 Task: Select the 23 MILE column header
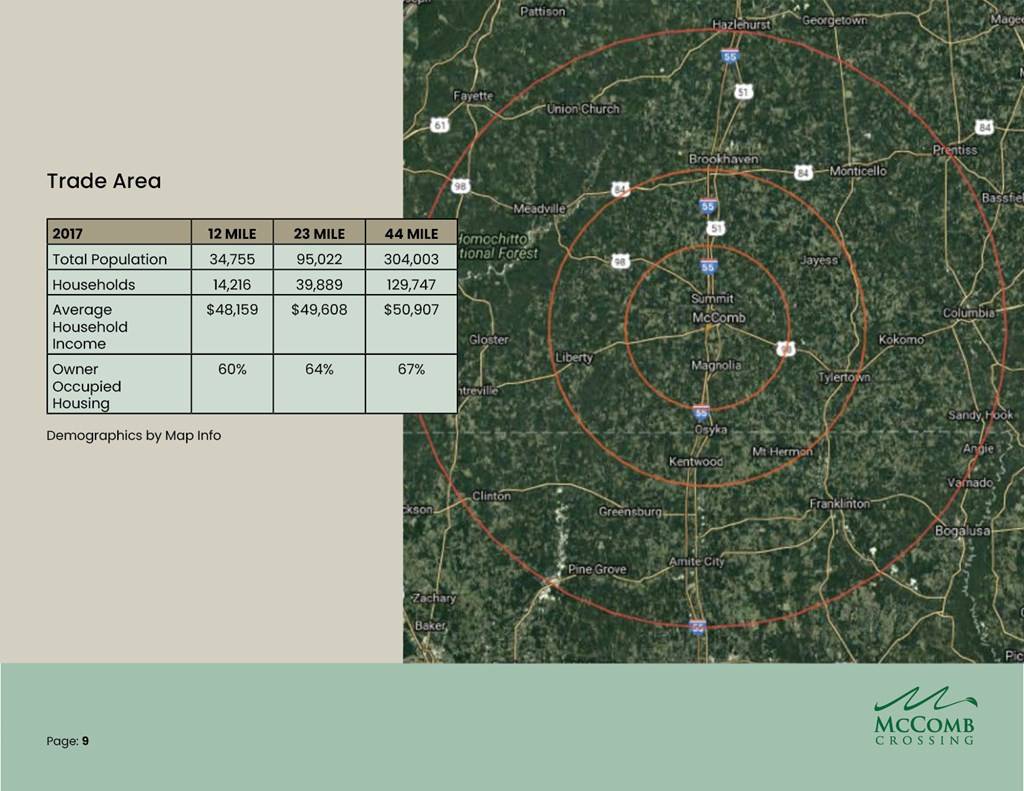coord(319,234)
